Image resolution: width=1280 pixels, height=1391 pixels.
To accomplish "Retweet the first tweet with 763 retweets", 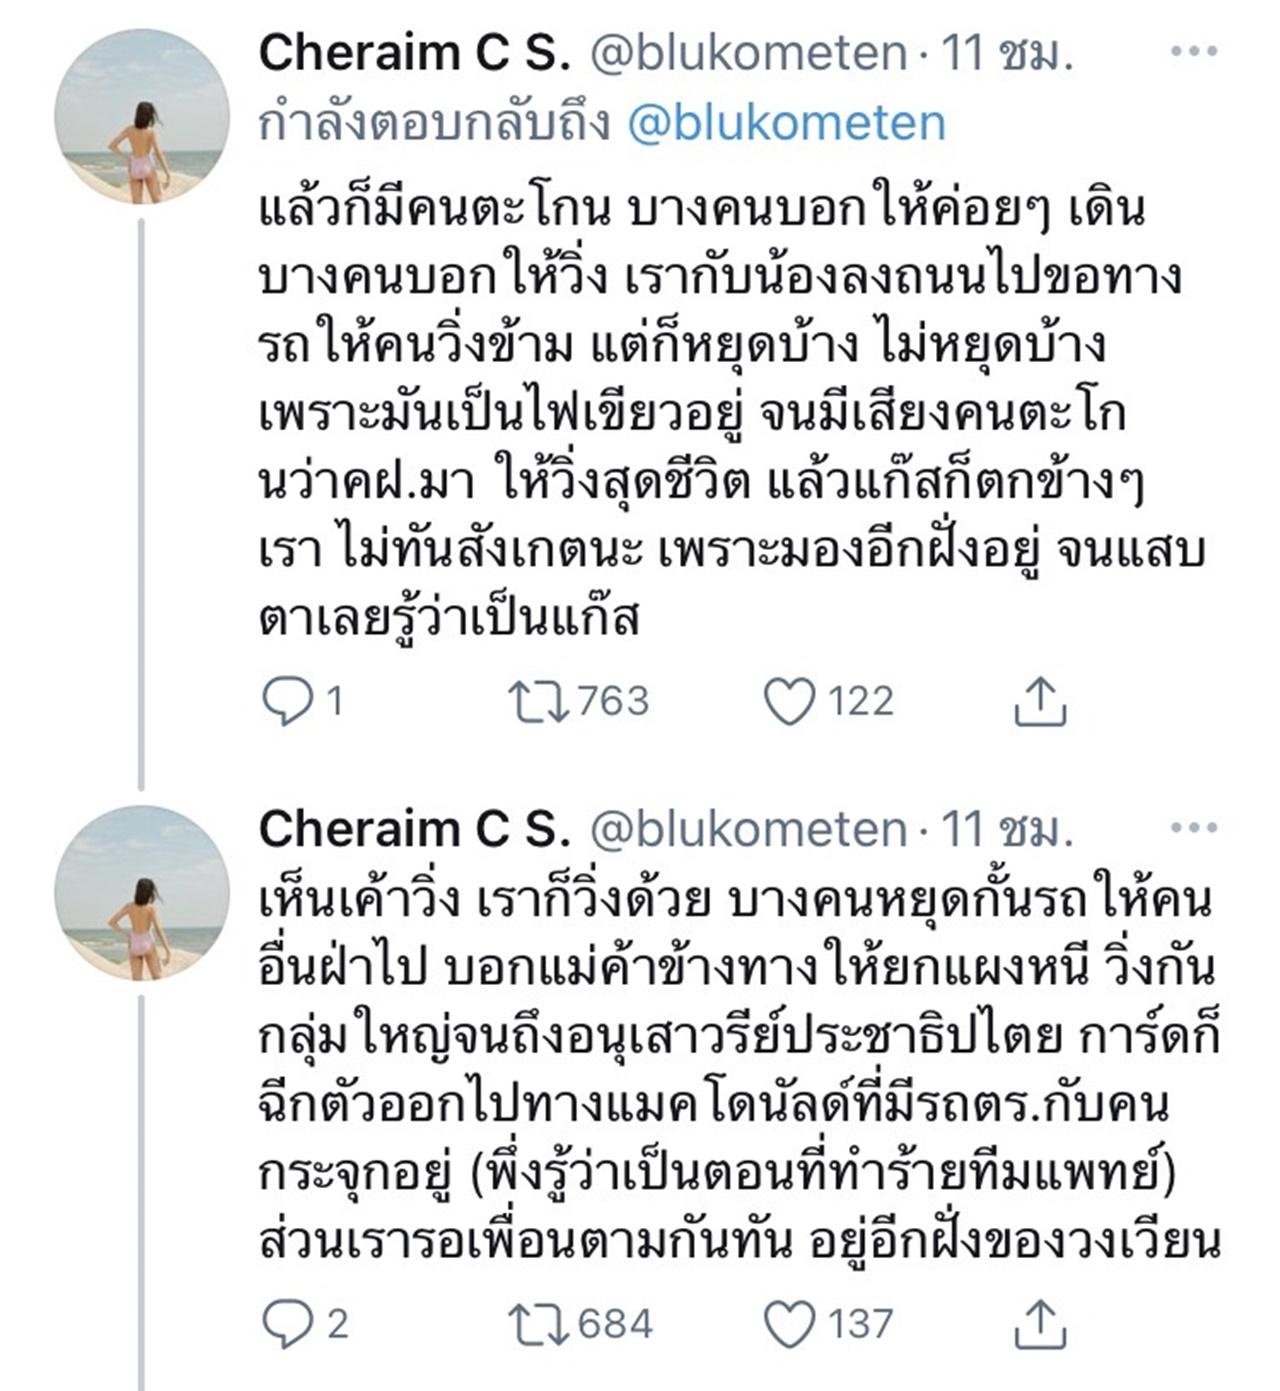I will pos(540,701).
